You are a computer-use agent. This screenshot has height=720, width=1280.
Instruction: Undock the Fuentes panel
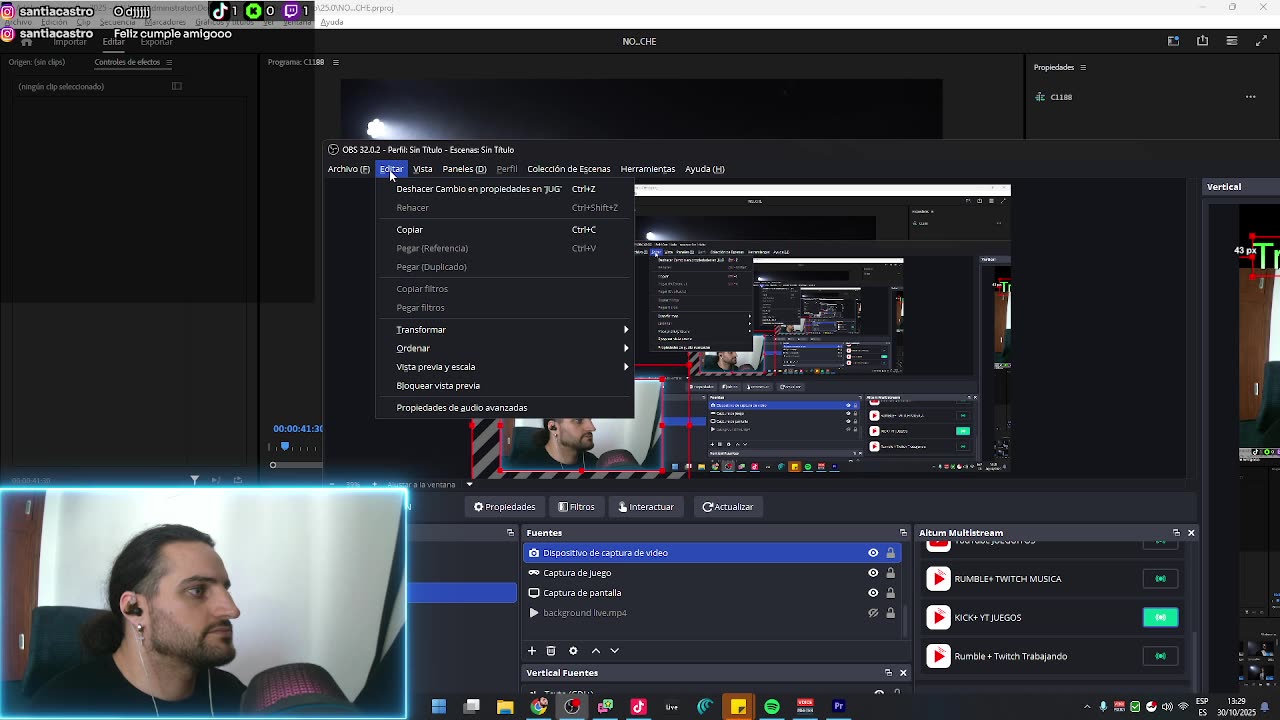click(903, 533)
